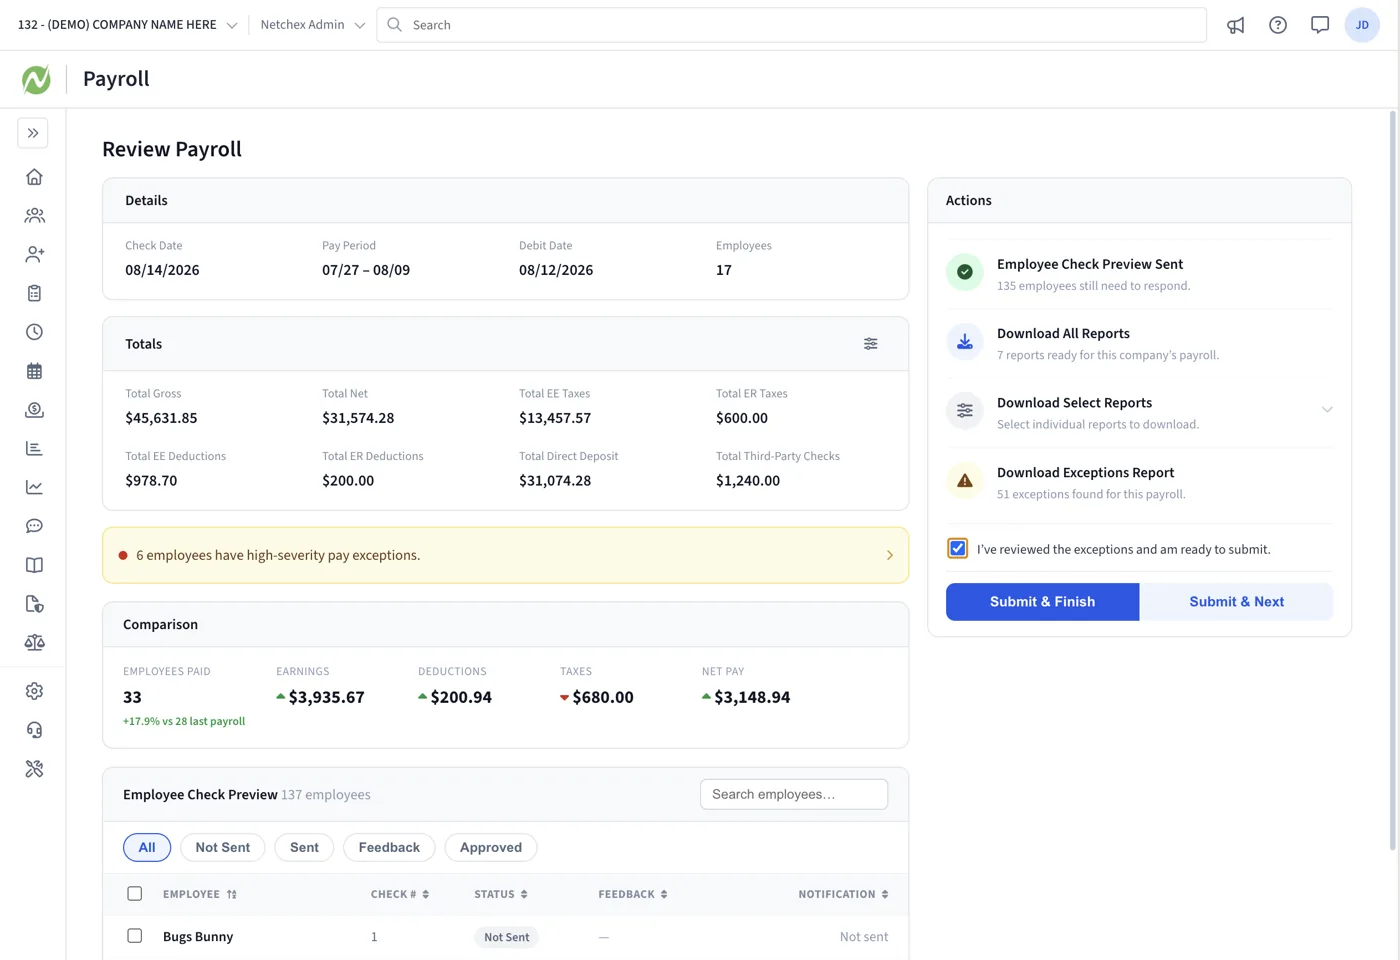This screenshot has height=960, width=1400.
Task: Check the select-all employees checkbox
Action: coord(135,894)
